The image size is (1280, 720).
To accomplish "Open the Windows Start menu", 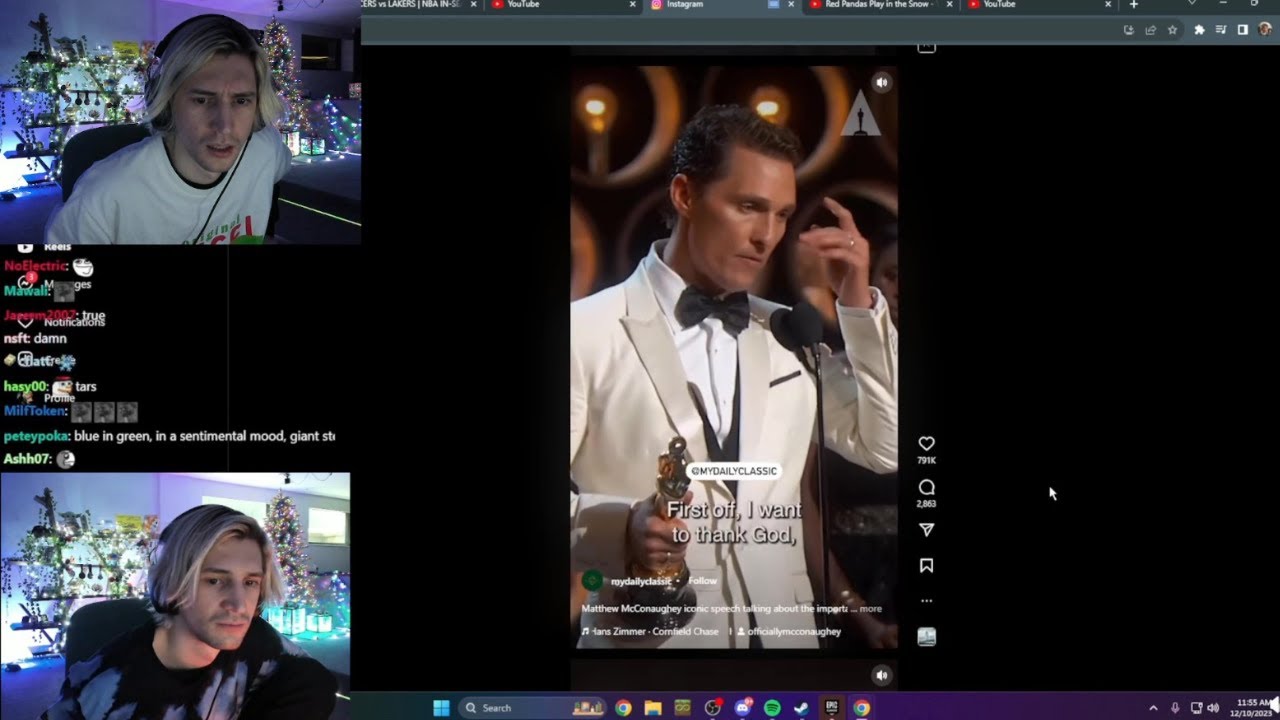I will 441,708.
